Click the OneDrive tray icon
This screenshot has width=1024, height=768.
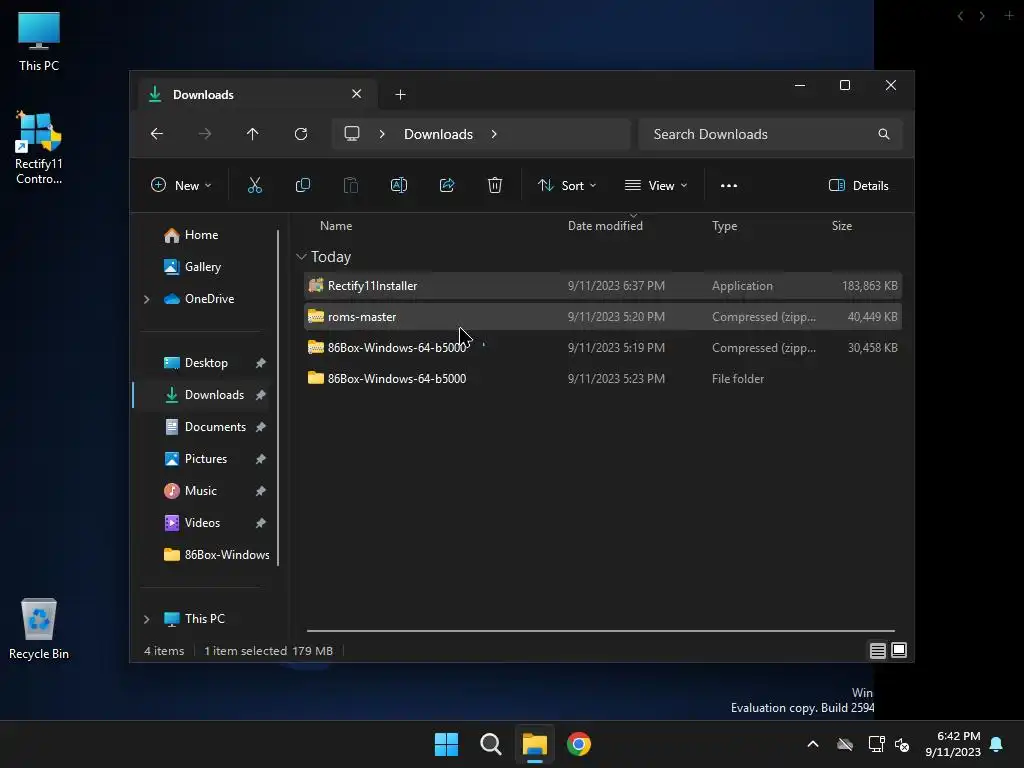(845, 744)
